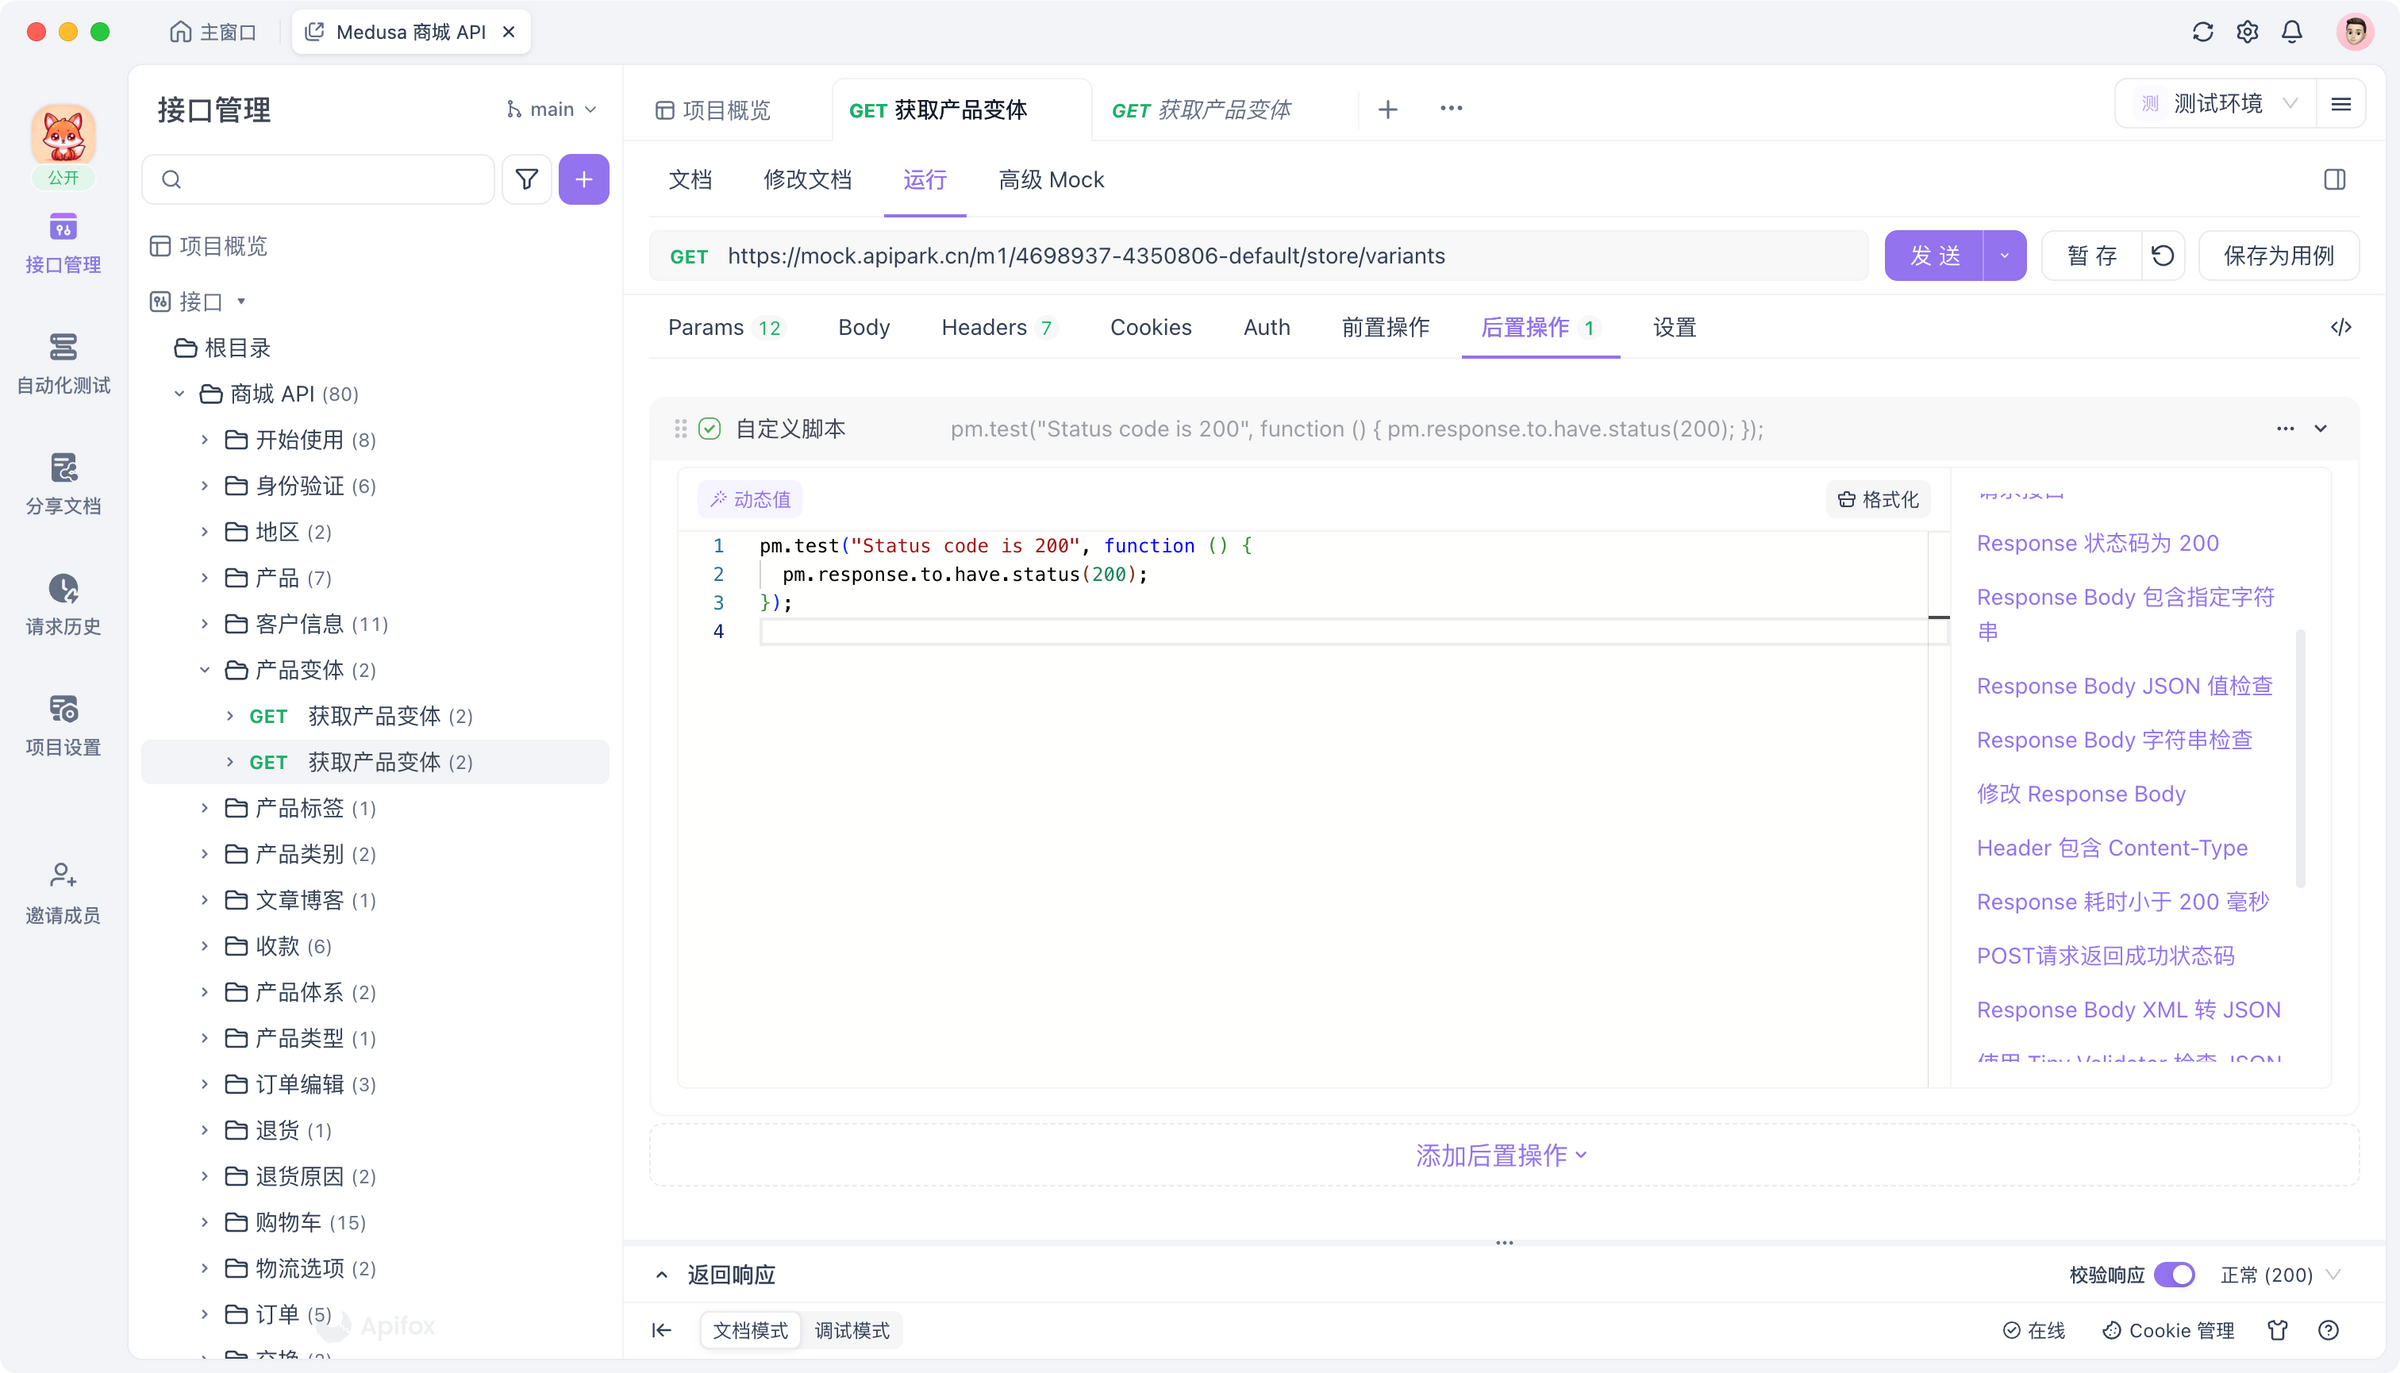Open the code snippet icon
This screenshot has height=1373, width=2400.
(x=2340, y=327)
